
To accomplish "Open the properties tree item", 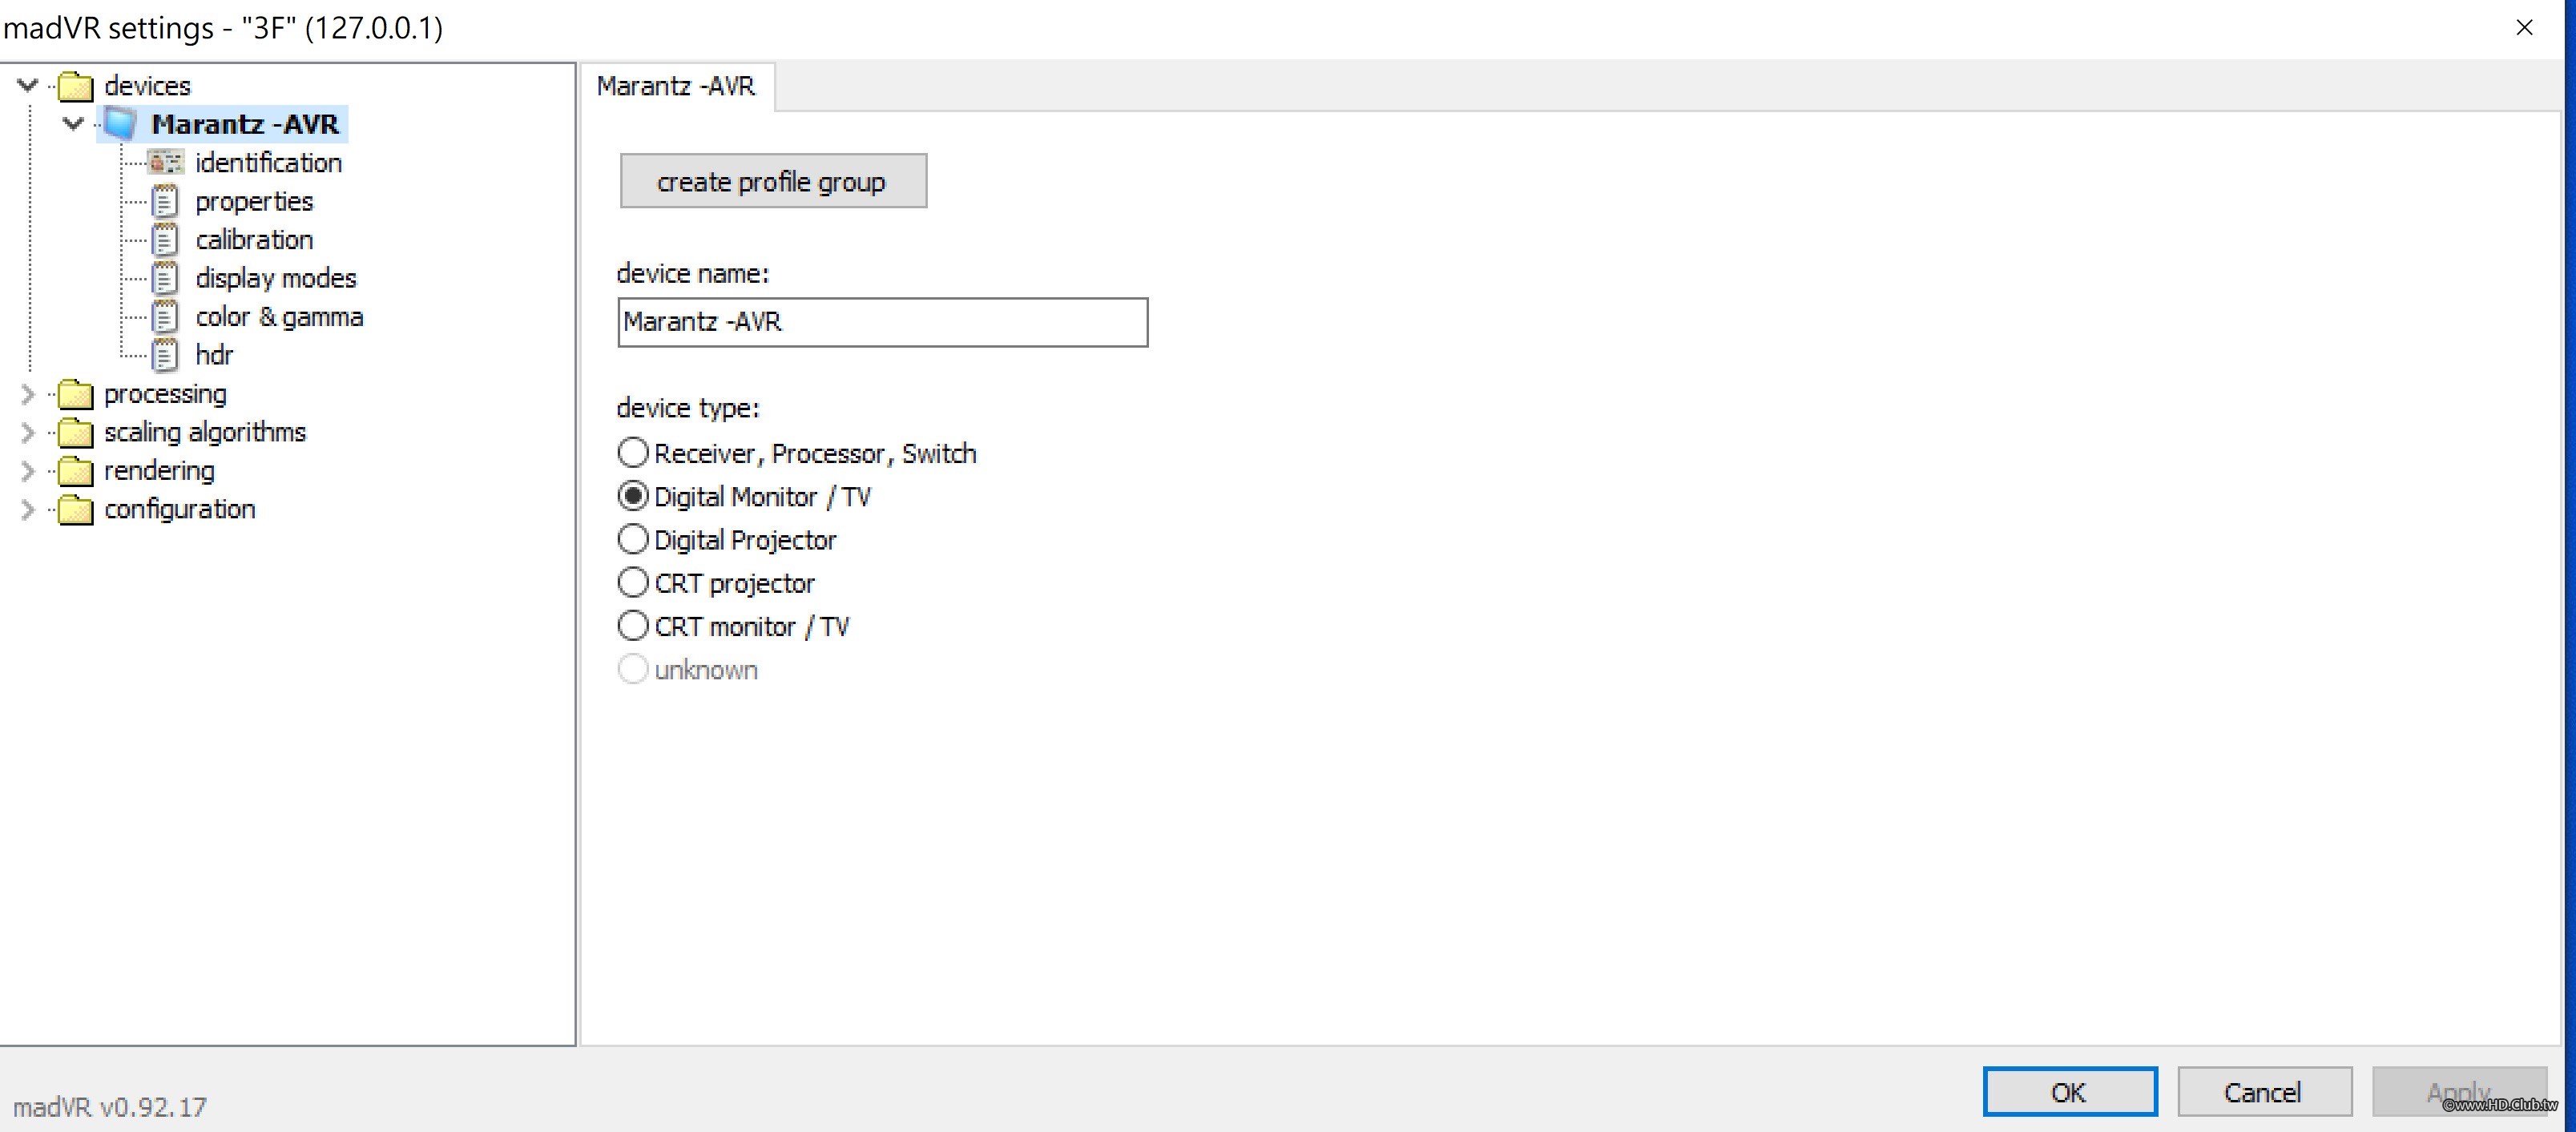I will pyautogui.click(x=254, y=201).
